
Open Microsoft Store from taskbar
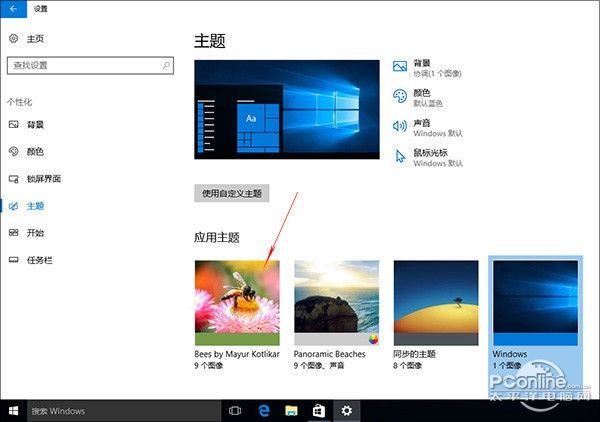[x=319, y=411]
